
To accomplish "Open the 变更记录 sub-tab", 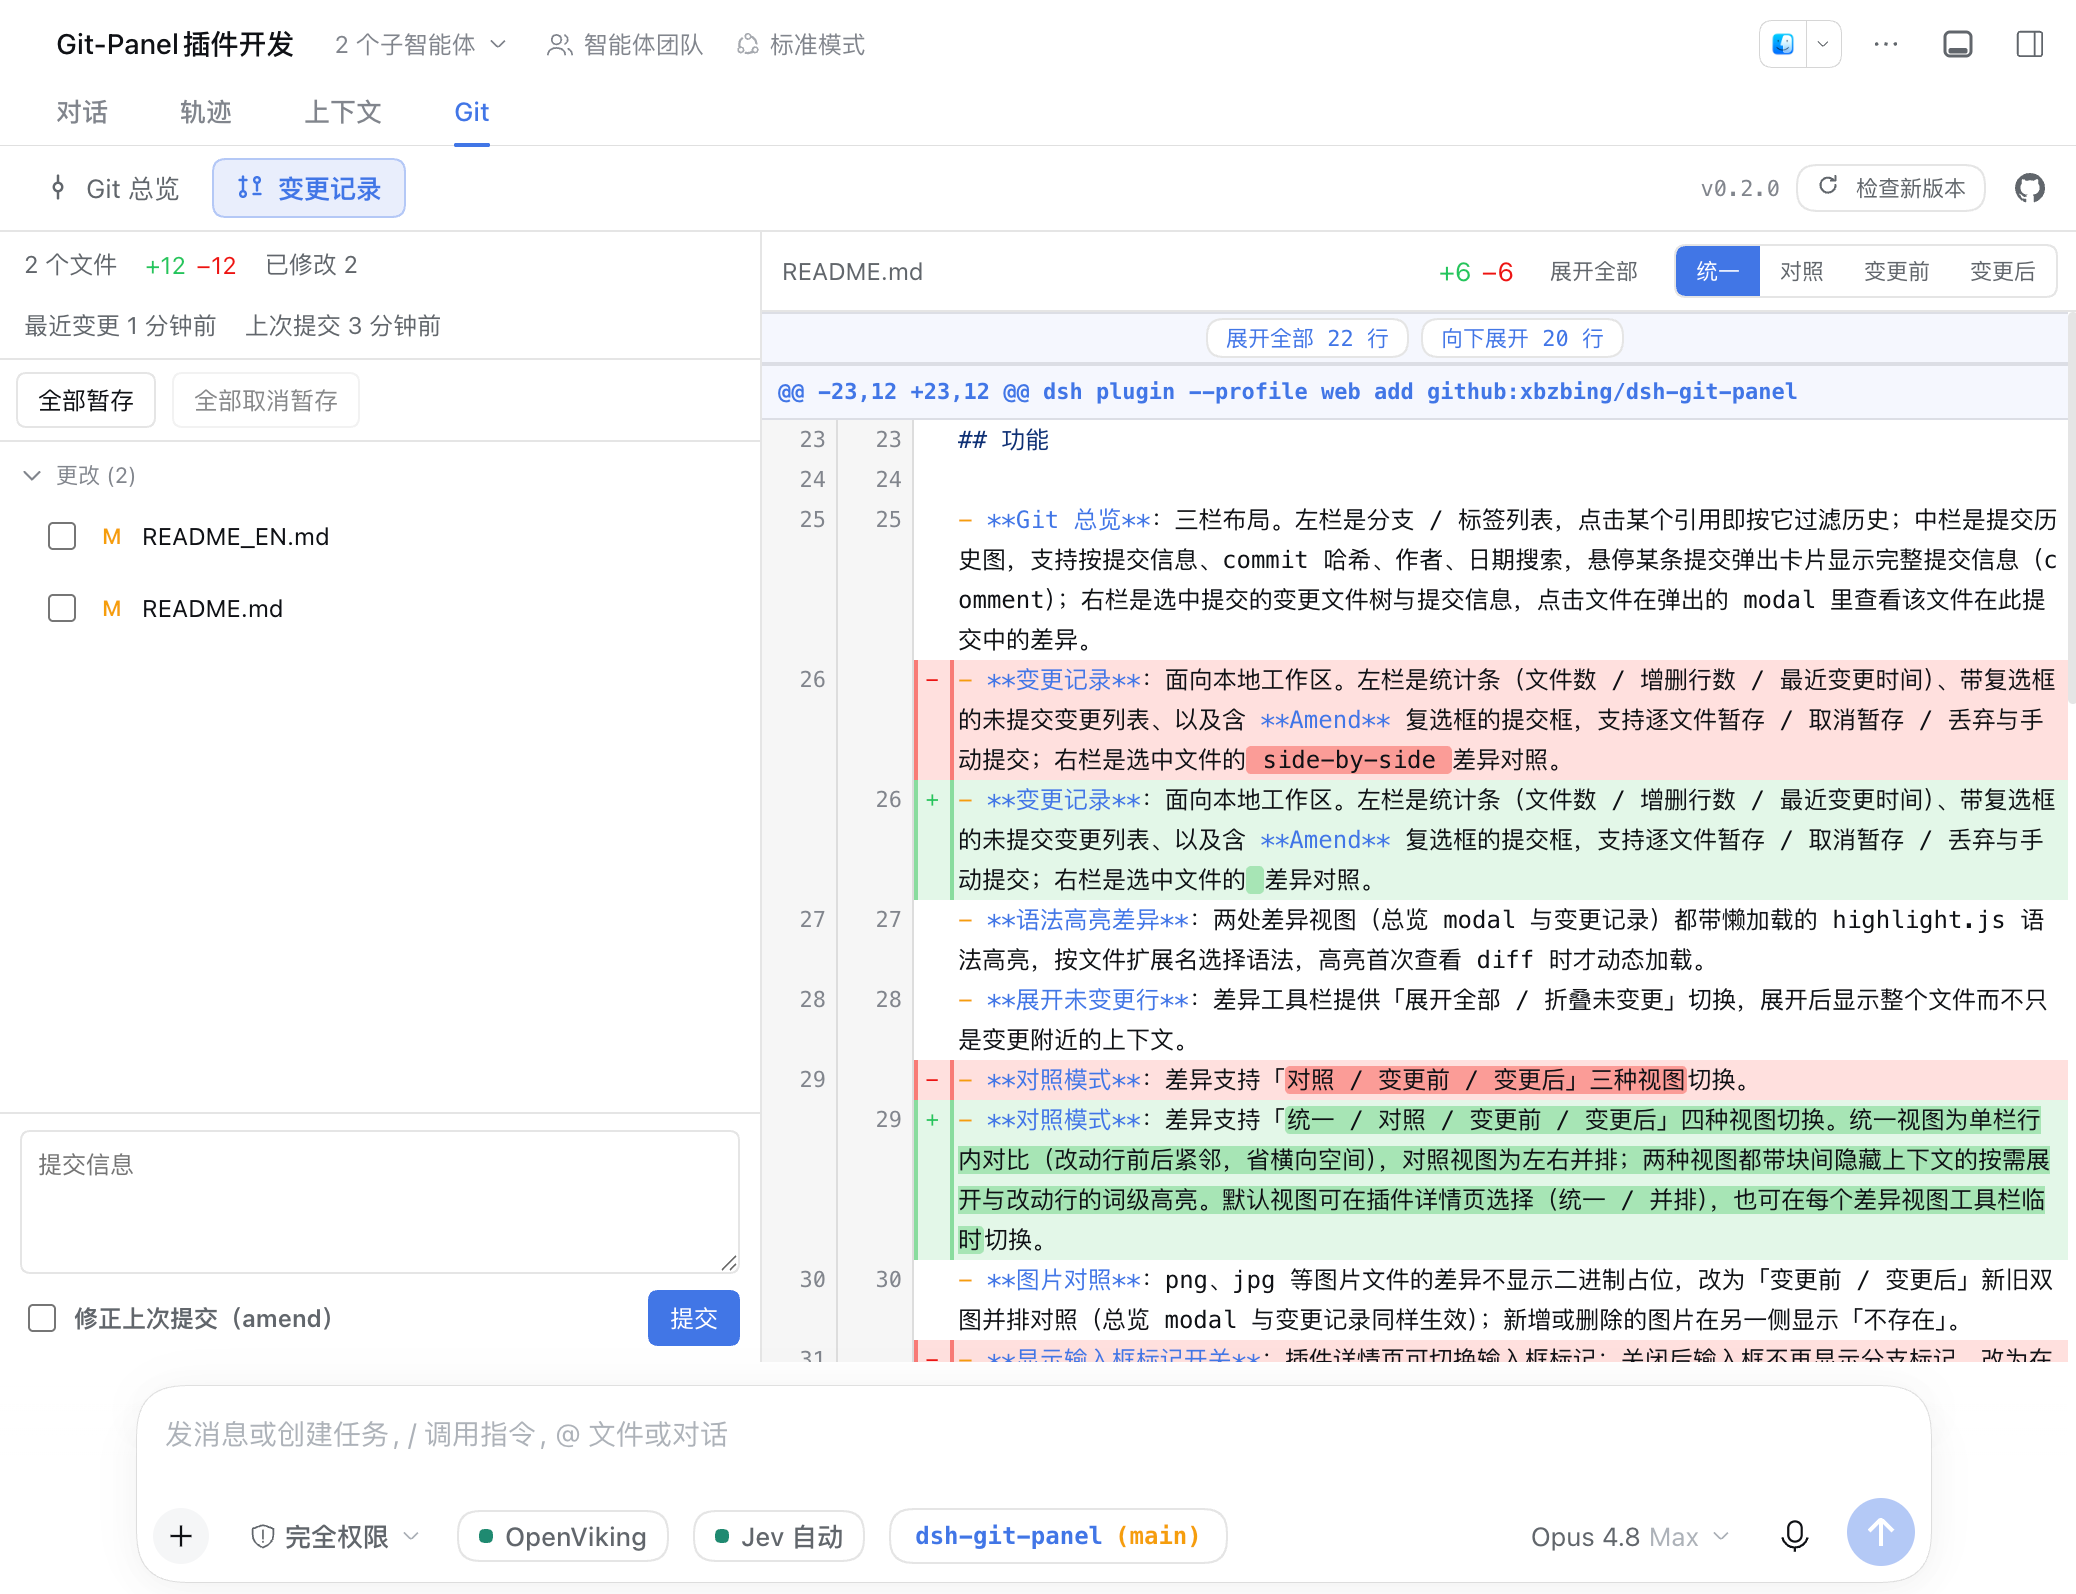I will pyautogui.click(x=309, y=188).
